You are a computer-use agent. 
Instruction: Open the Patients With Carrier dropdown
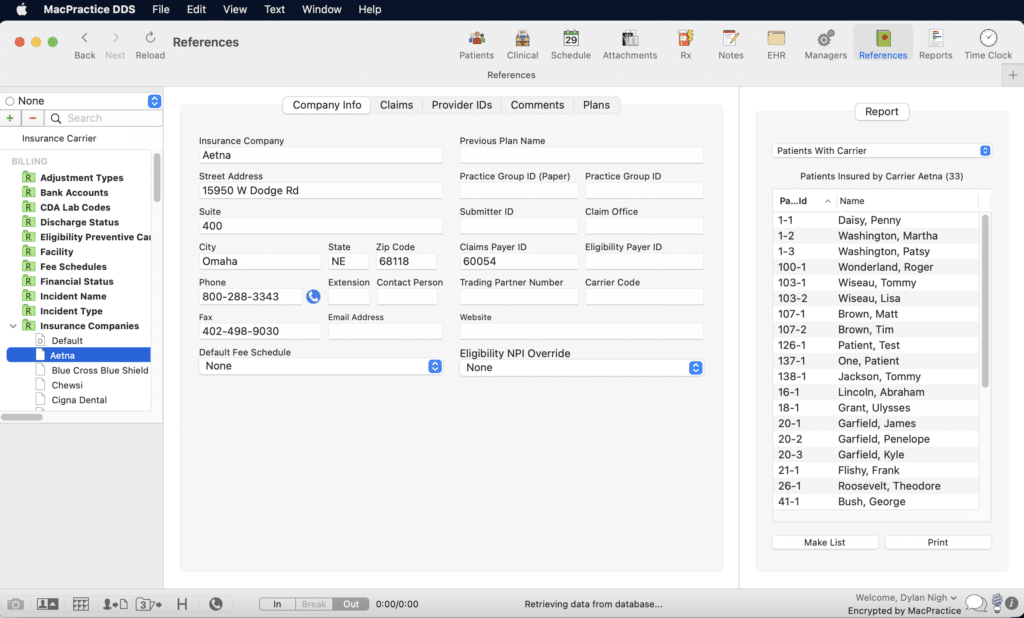pos(882,151)
